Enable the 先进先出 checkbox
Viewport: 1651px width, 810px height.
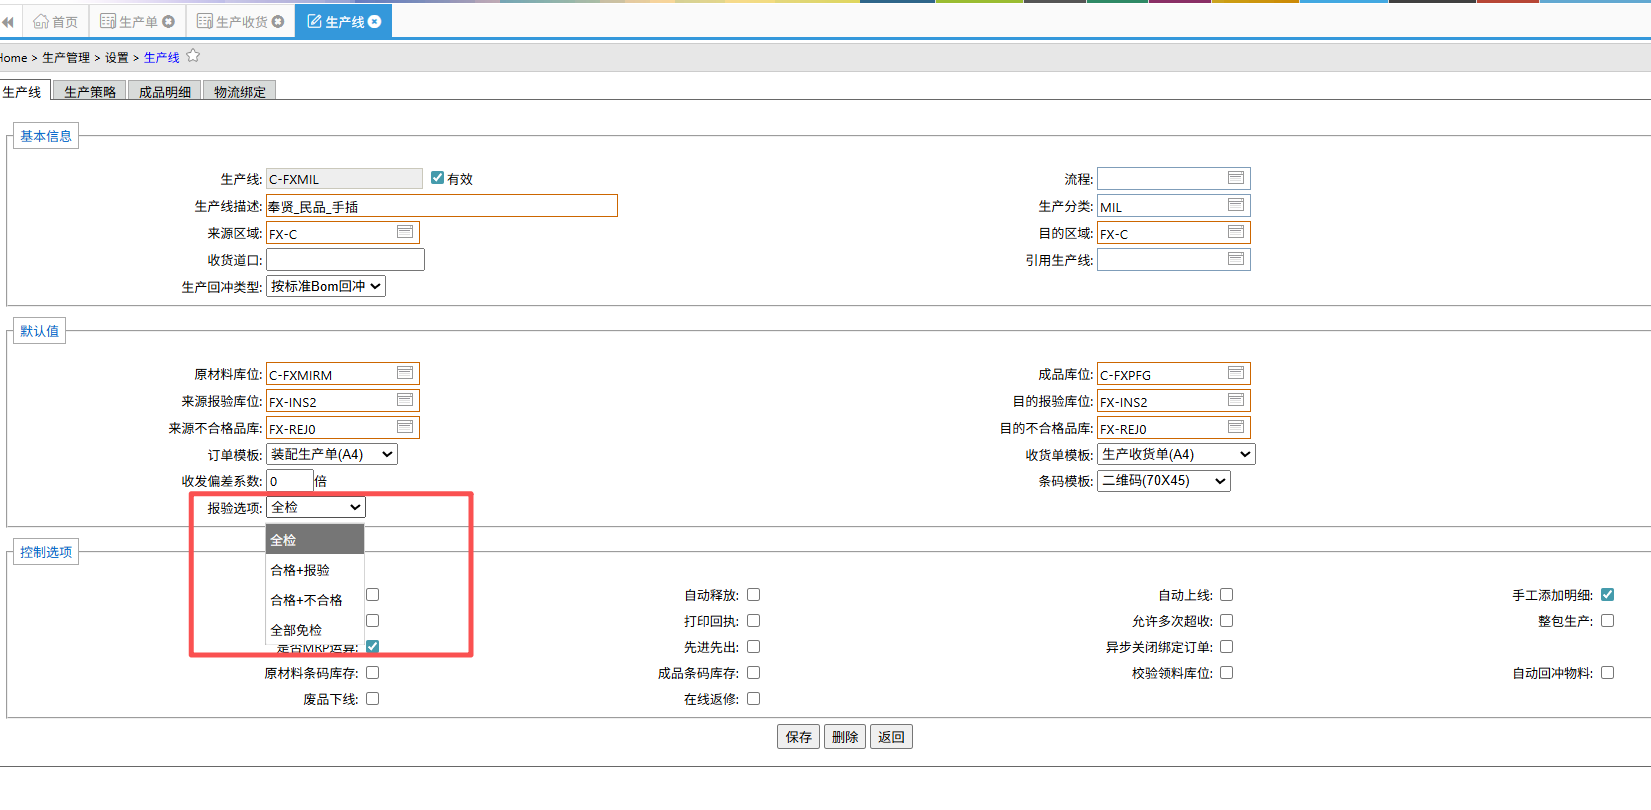(753, 646)
